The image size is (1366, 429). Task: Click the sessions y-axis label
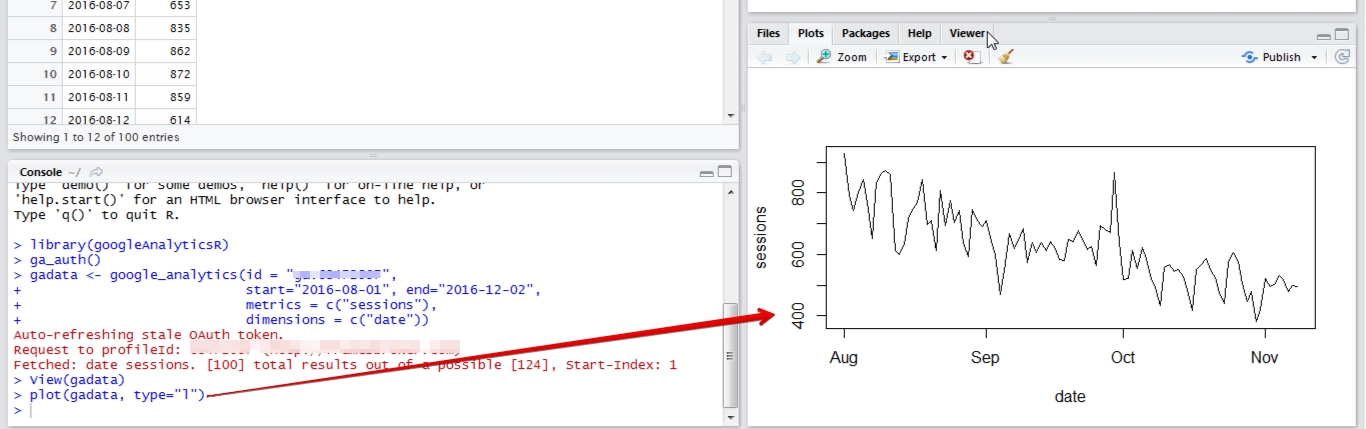pyautogui.click(x=761, y=238)
